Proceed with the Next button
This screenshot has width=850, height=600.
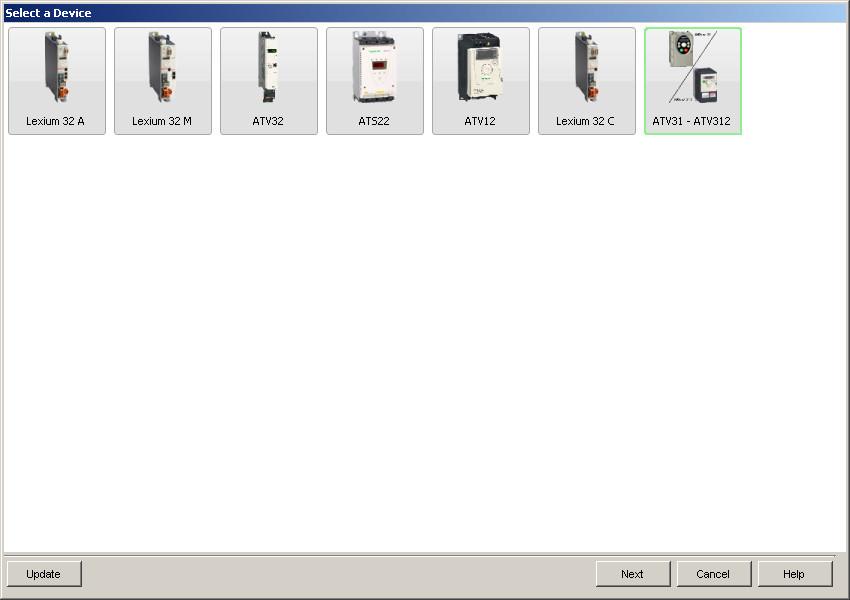click(x=633, y=573)
